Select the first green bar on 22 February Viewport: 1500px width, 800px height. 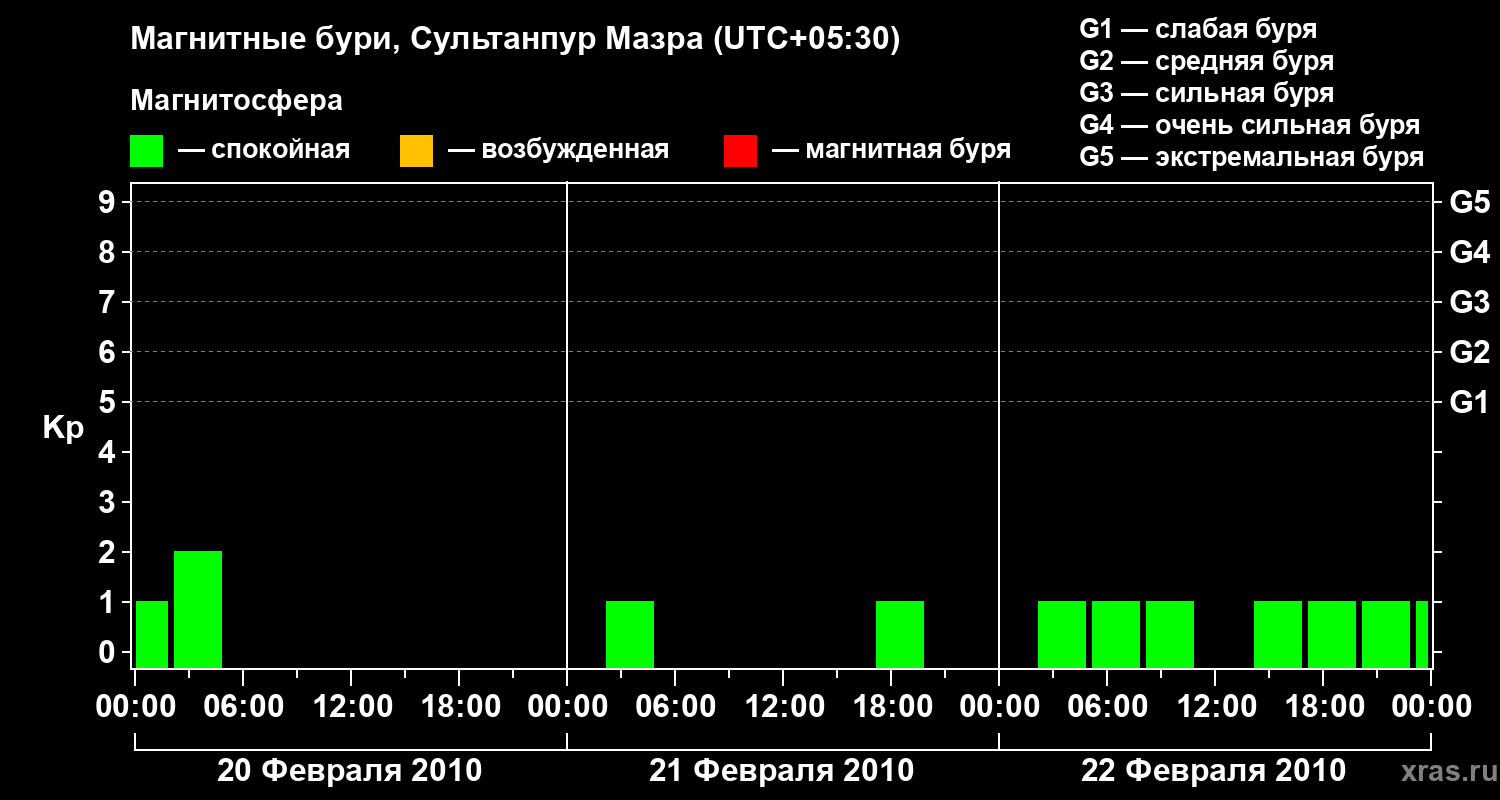(x=1062, y=634)
